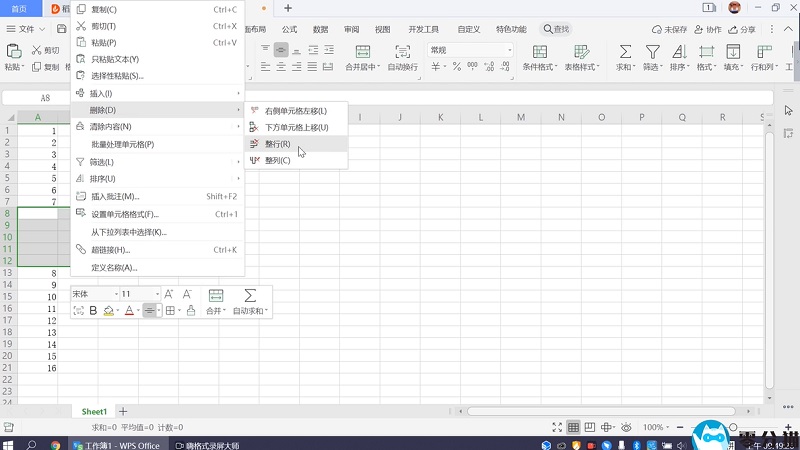Click the 合并 merge cells icon in mini toolbar
This screenshot has height=450, width=800.
(x=215, y=295)
